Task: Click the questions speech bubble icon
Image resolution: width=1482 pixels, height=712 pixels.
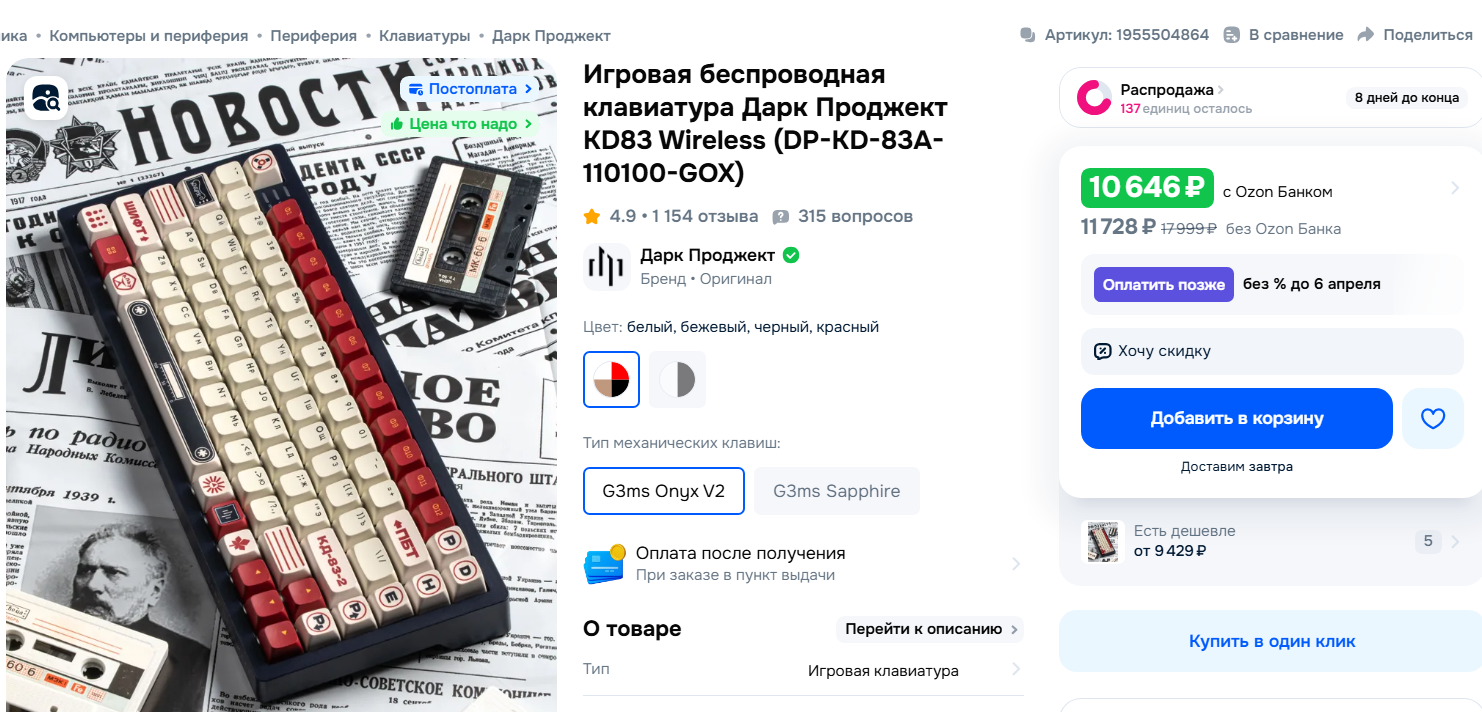Action: pyautogui.click(x=781, y=217)
